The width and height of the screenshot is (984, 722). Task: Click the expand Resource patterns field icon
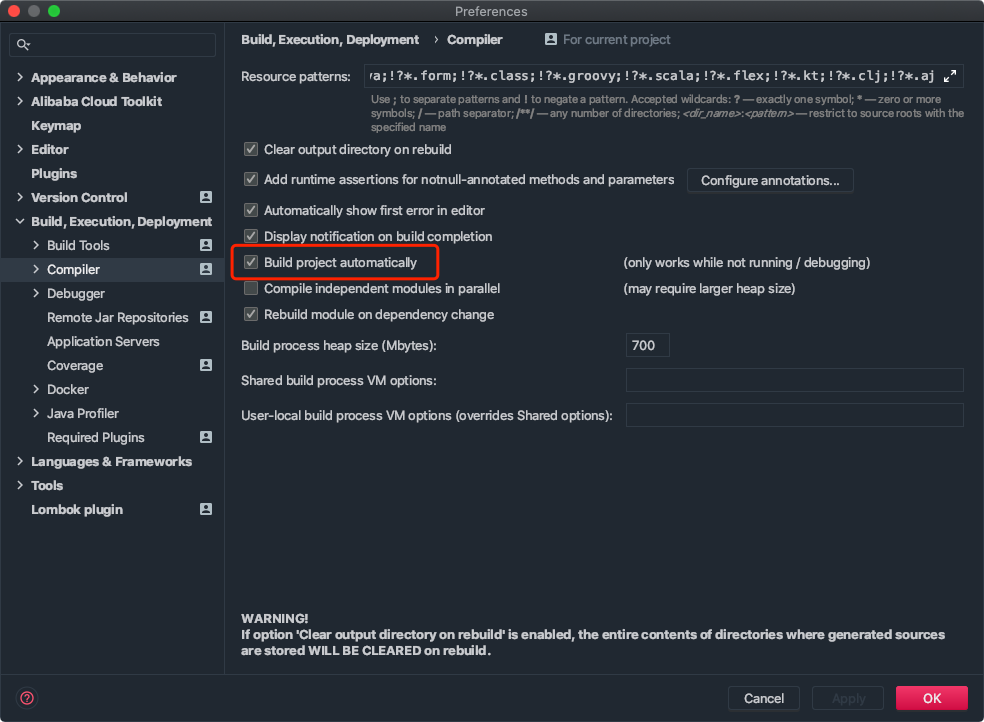[951, 76]
